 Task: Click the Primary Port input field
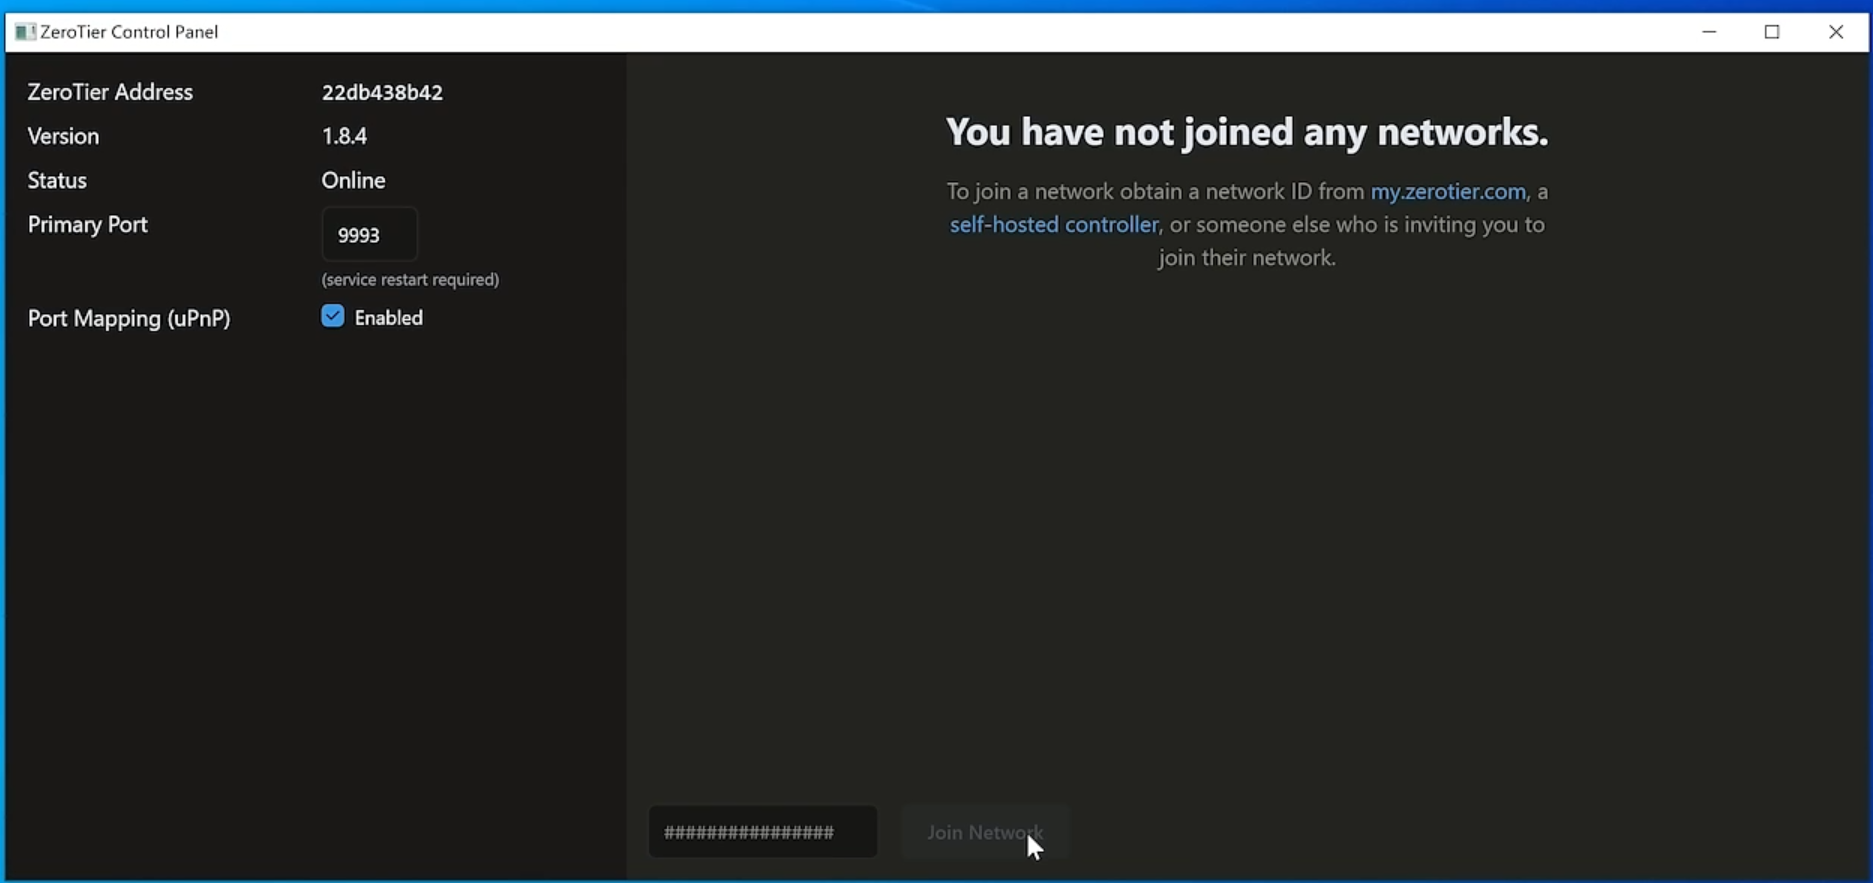tap(369, 235)
